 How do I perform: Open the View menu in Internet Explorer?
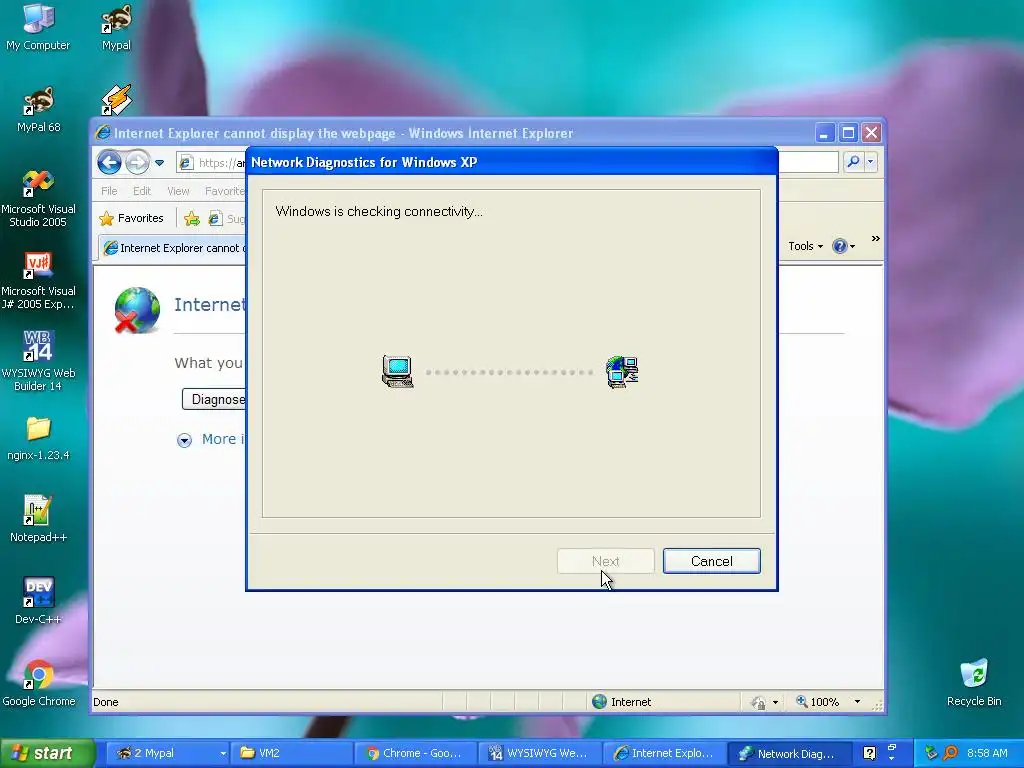click(x=178, y=191)
